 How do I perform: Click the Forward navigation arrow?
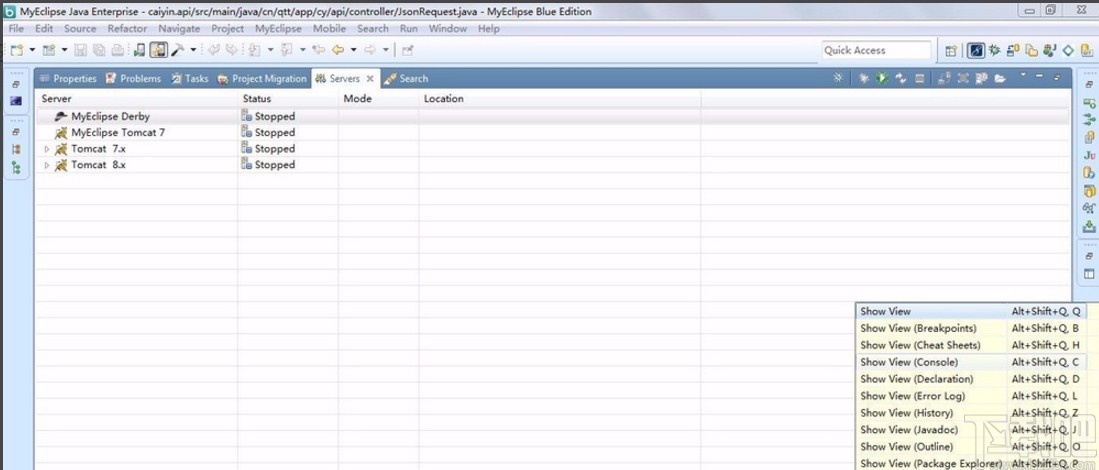tap(369, 50)
